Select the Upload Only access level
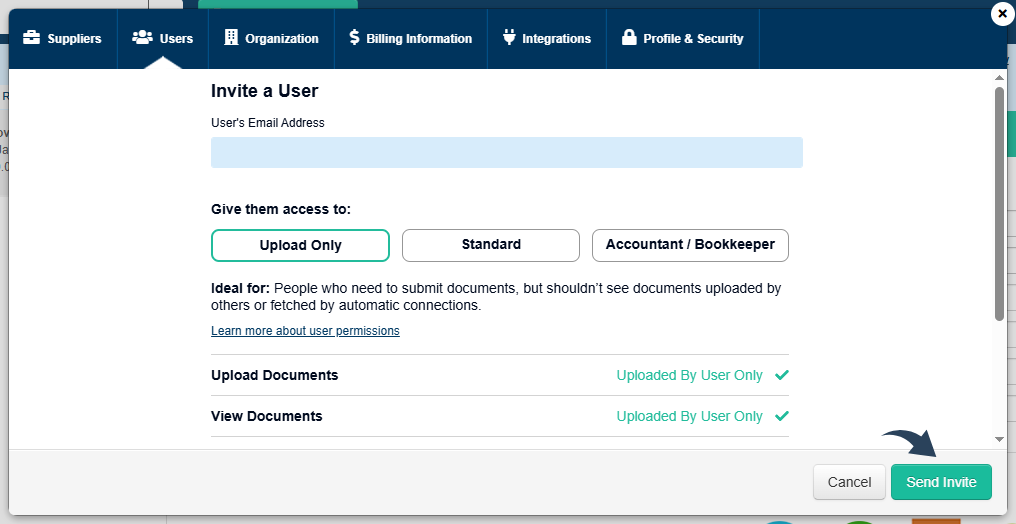The image size is (1016, 524). (300, 245)
